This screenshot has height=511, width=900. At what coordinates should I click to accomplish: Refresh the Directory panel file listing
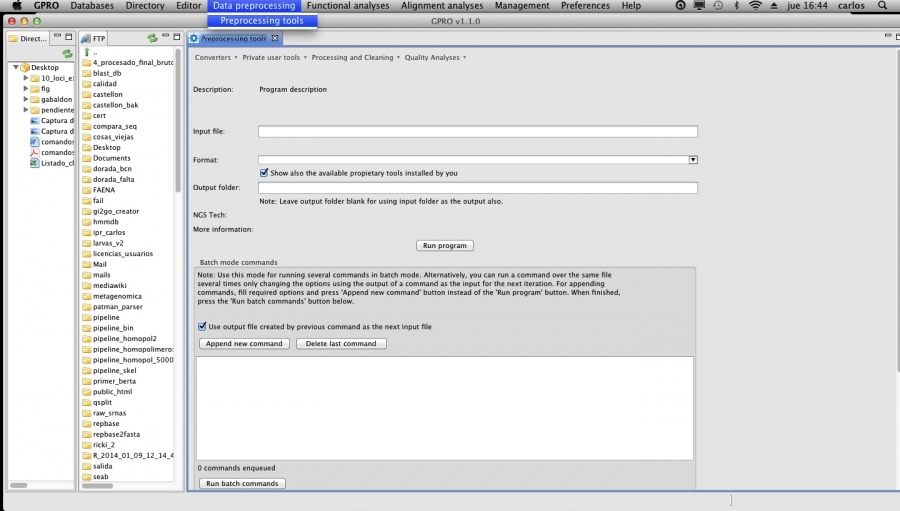point(67,53)
